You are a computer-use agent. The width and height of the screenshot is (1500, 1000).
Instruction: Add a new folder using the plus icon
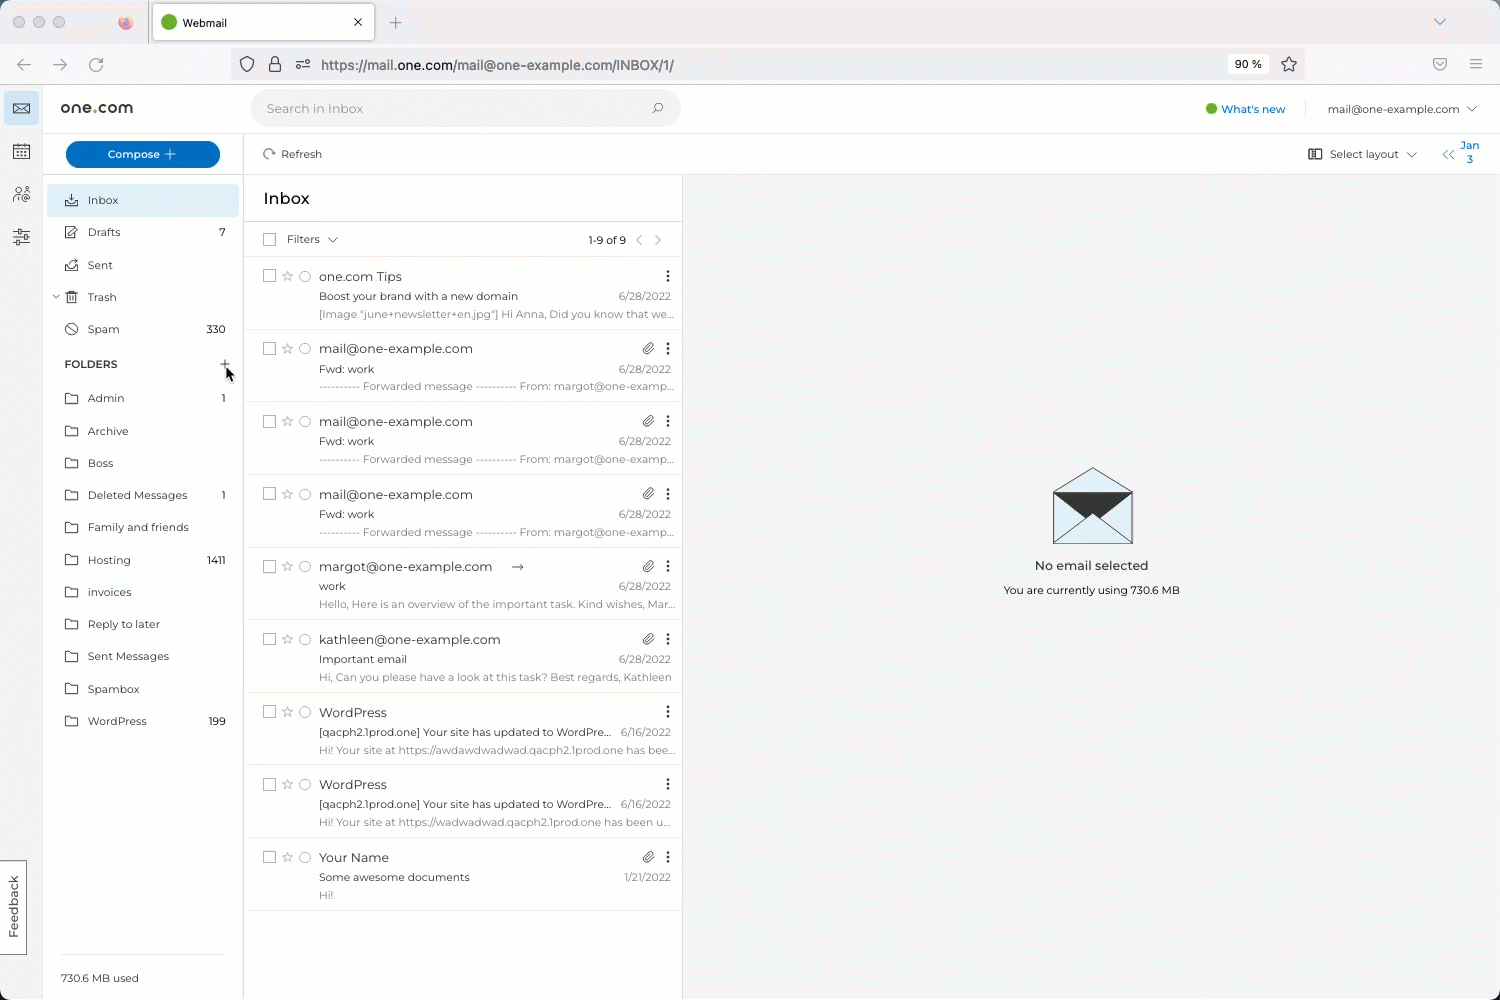pyautogui.click(x=225, y=364)
